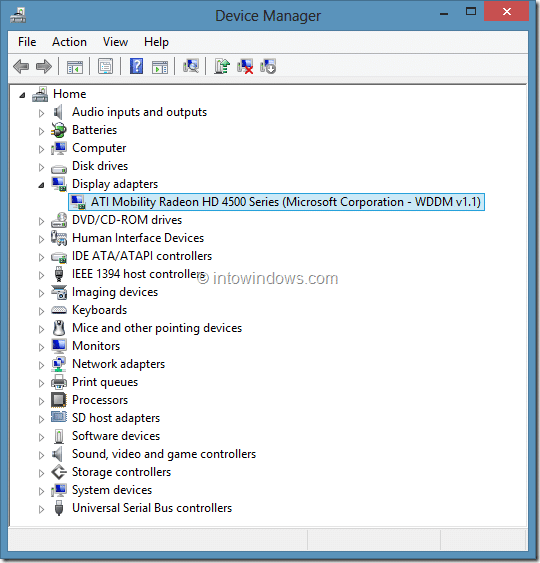Screen dimensions: 540x563
Task: Select the Disk drives label
Action: [100, 166]
